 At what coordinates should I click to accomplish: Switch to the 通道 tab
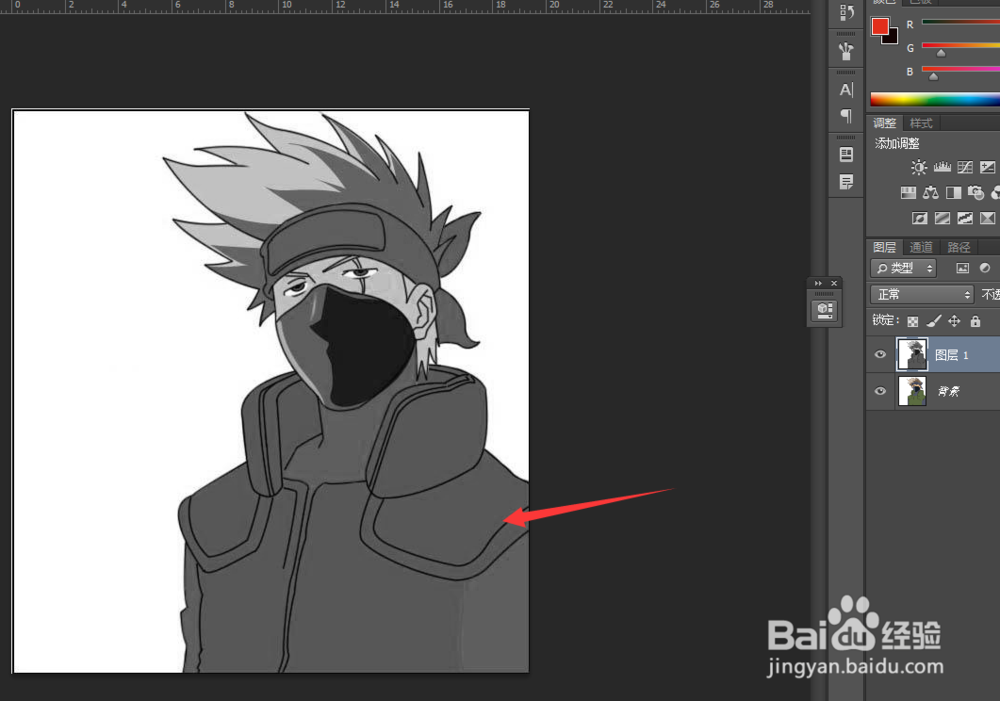pos(921,247)
